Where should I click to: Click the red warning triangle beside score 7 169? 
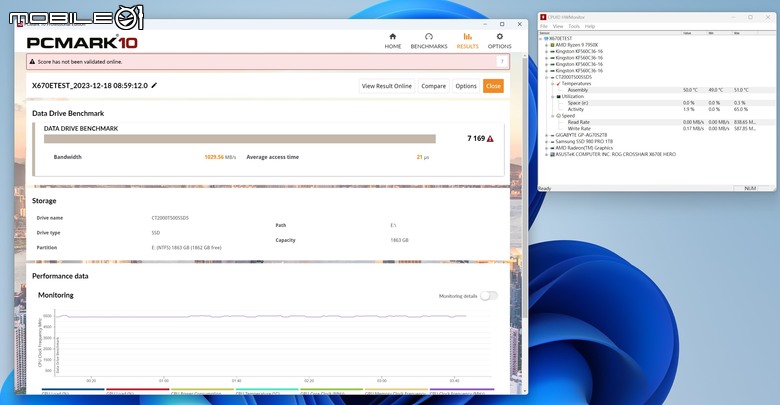(490, 139)
